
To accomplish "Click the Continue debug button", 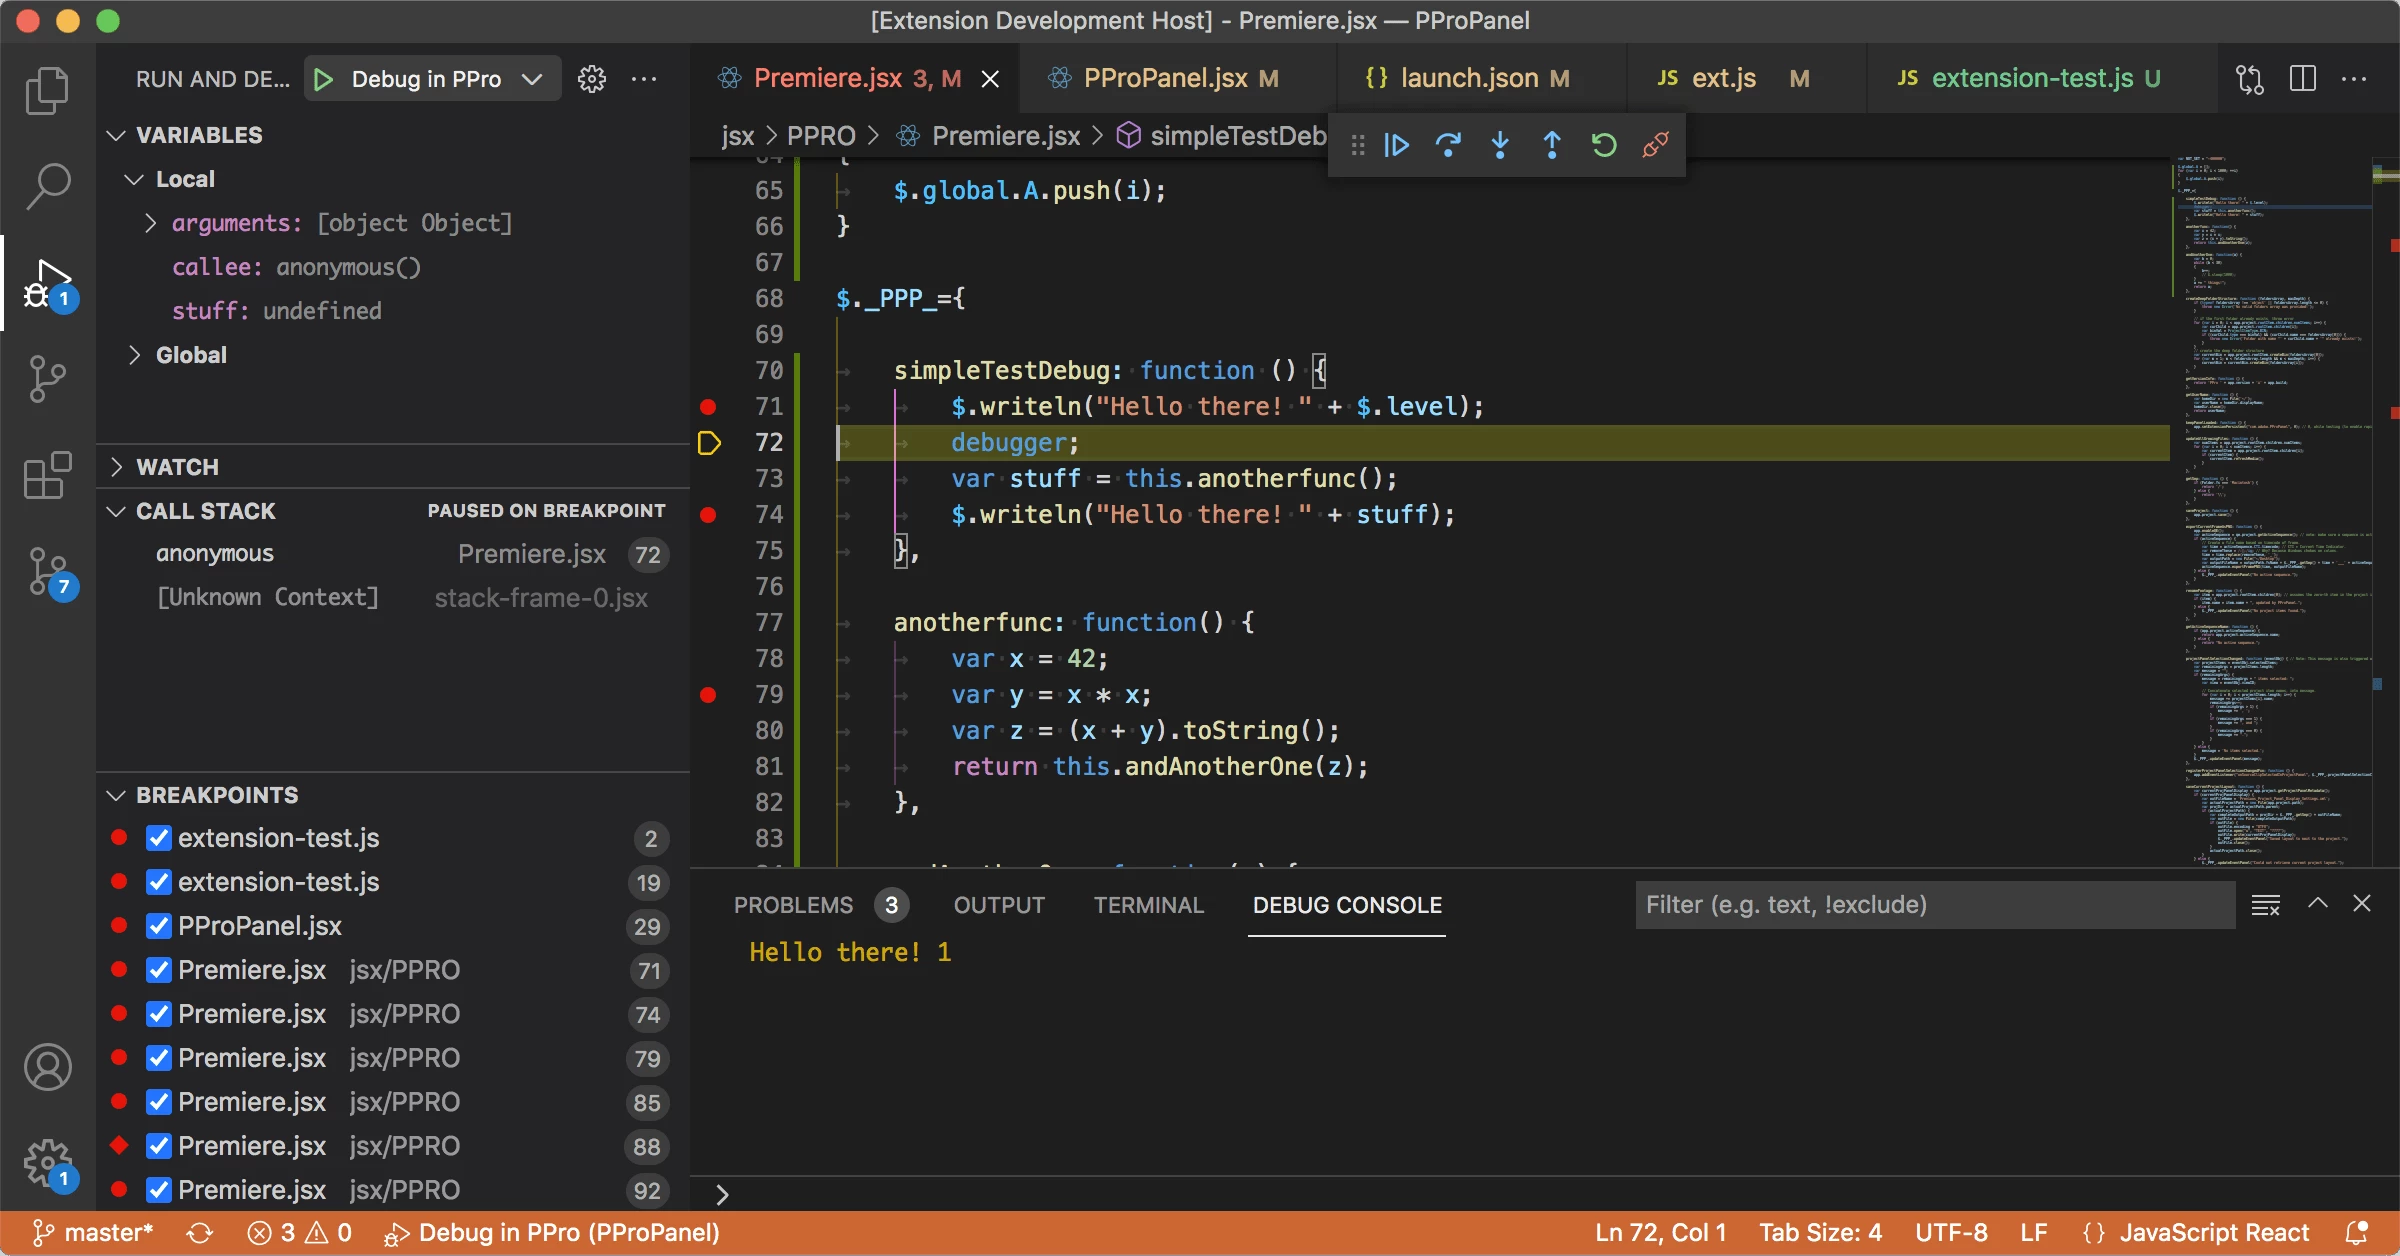I will coord(1397,146).
